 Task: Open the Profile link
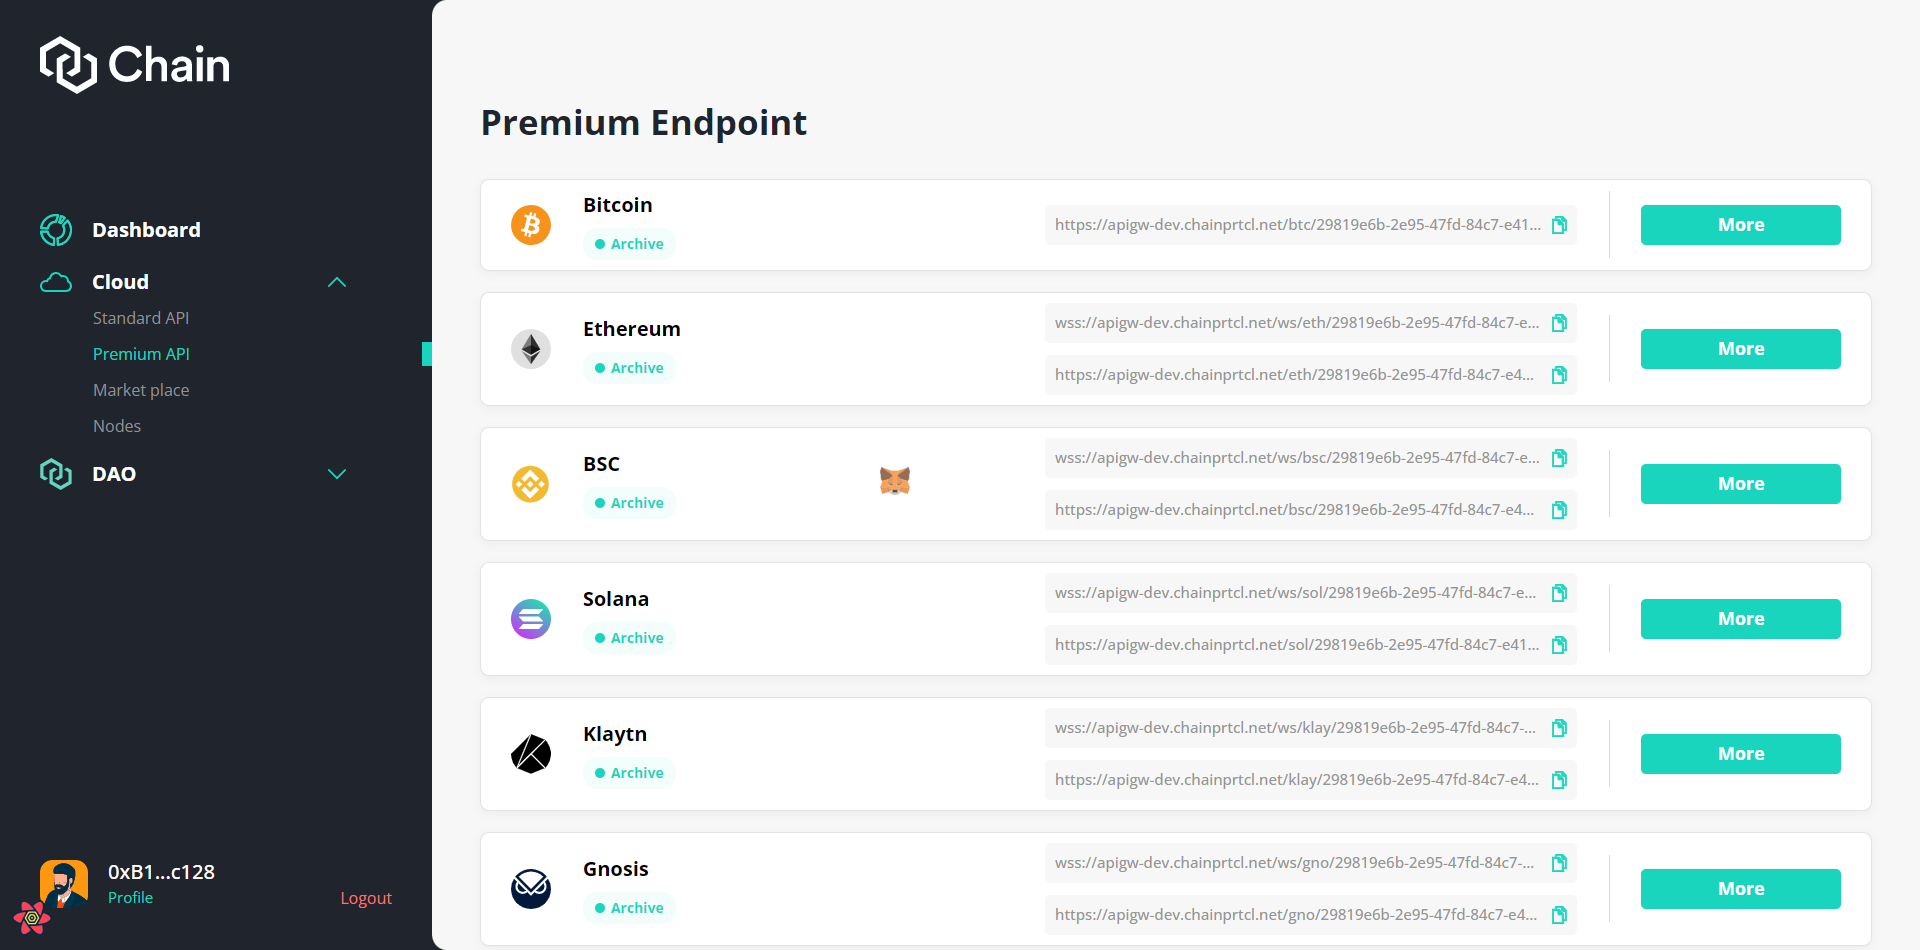coord(130,898)
